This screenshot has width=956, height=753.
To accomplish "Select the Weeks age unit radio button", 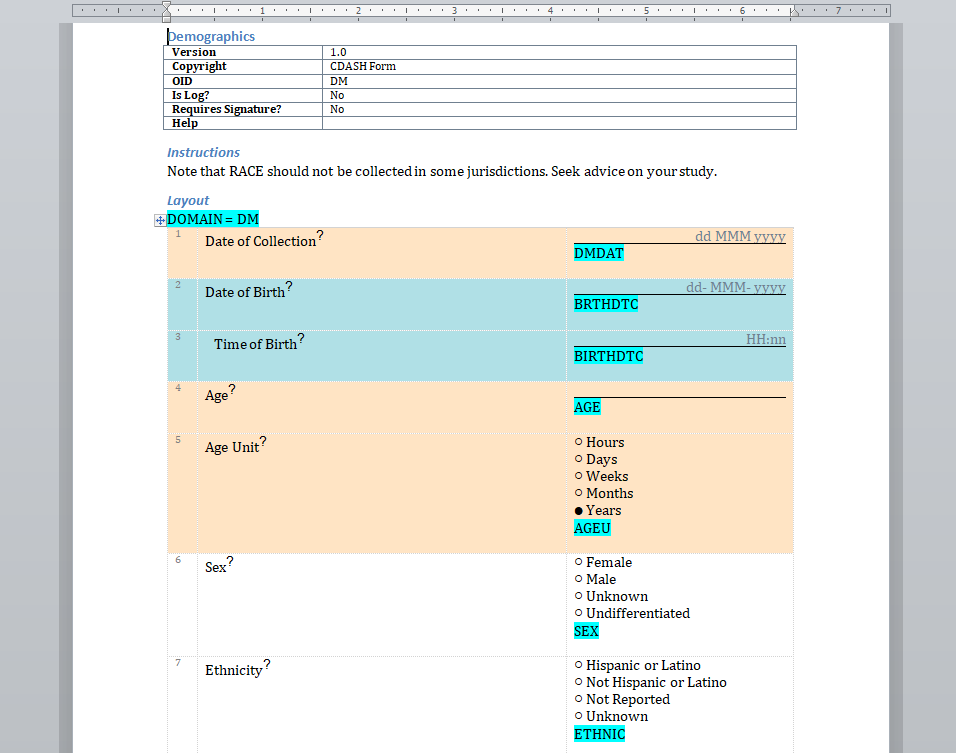I will 579,476.
